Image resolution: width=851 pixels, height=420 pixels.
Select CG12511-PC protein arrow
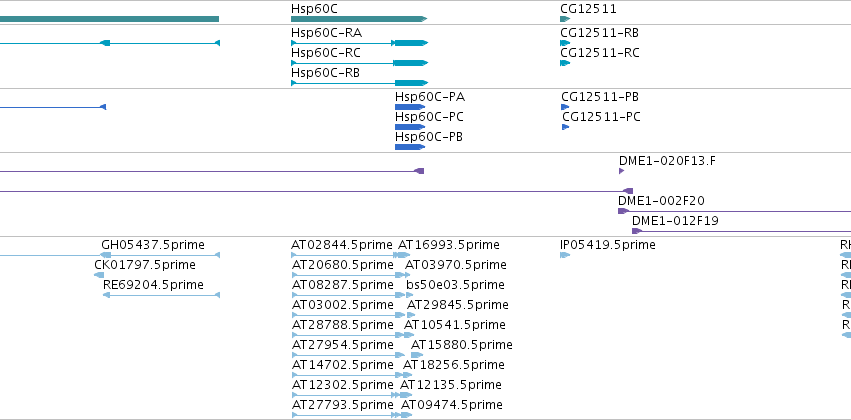coord(566,127)
